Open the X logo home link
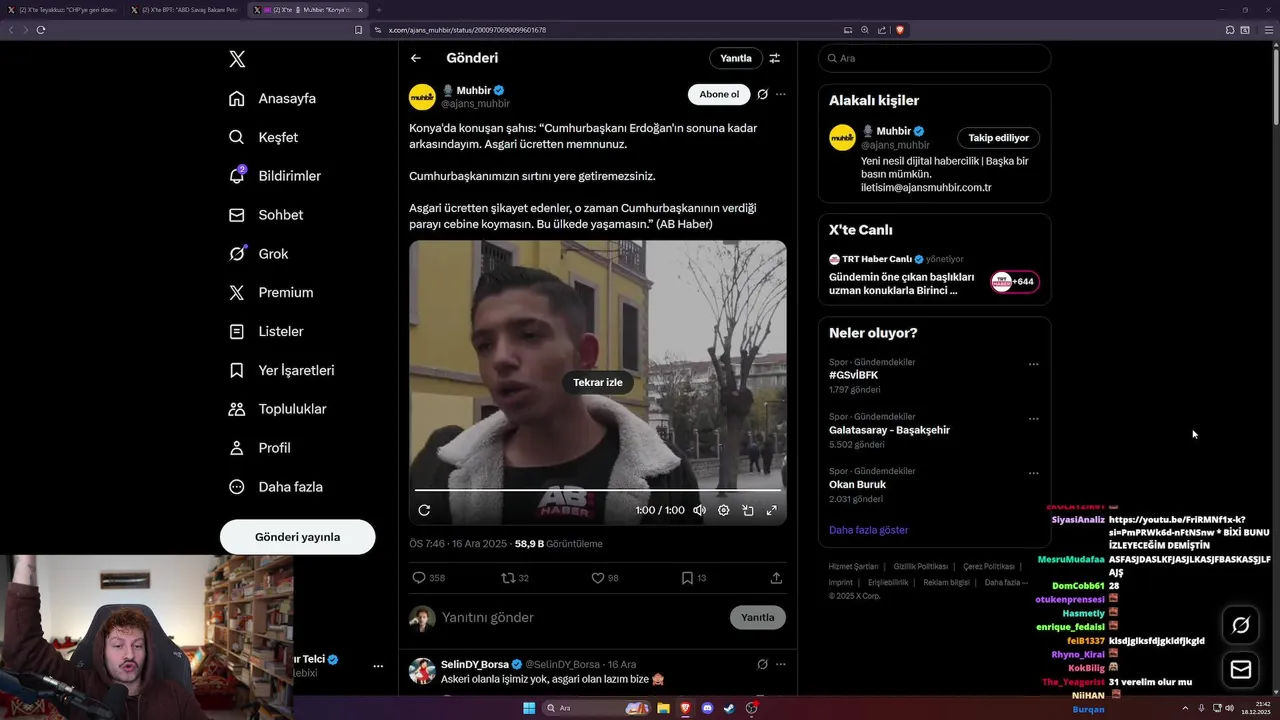The width and height of the screenshot is (1280, 720). (x=237, y=59)
